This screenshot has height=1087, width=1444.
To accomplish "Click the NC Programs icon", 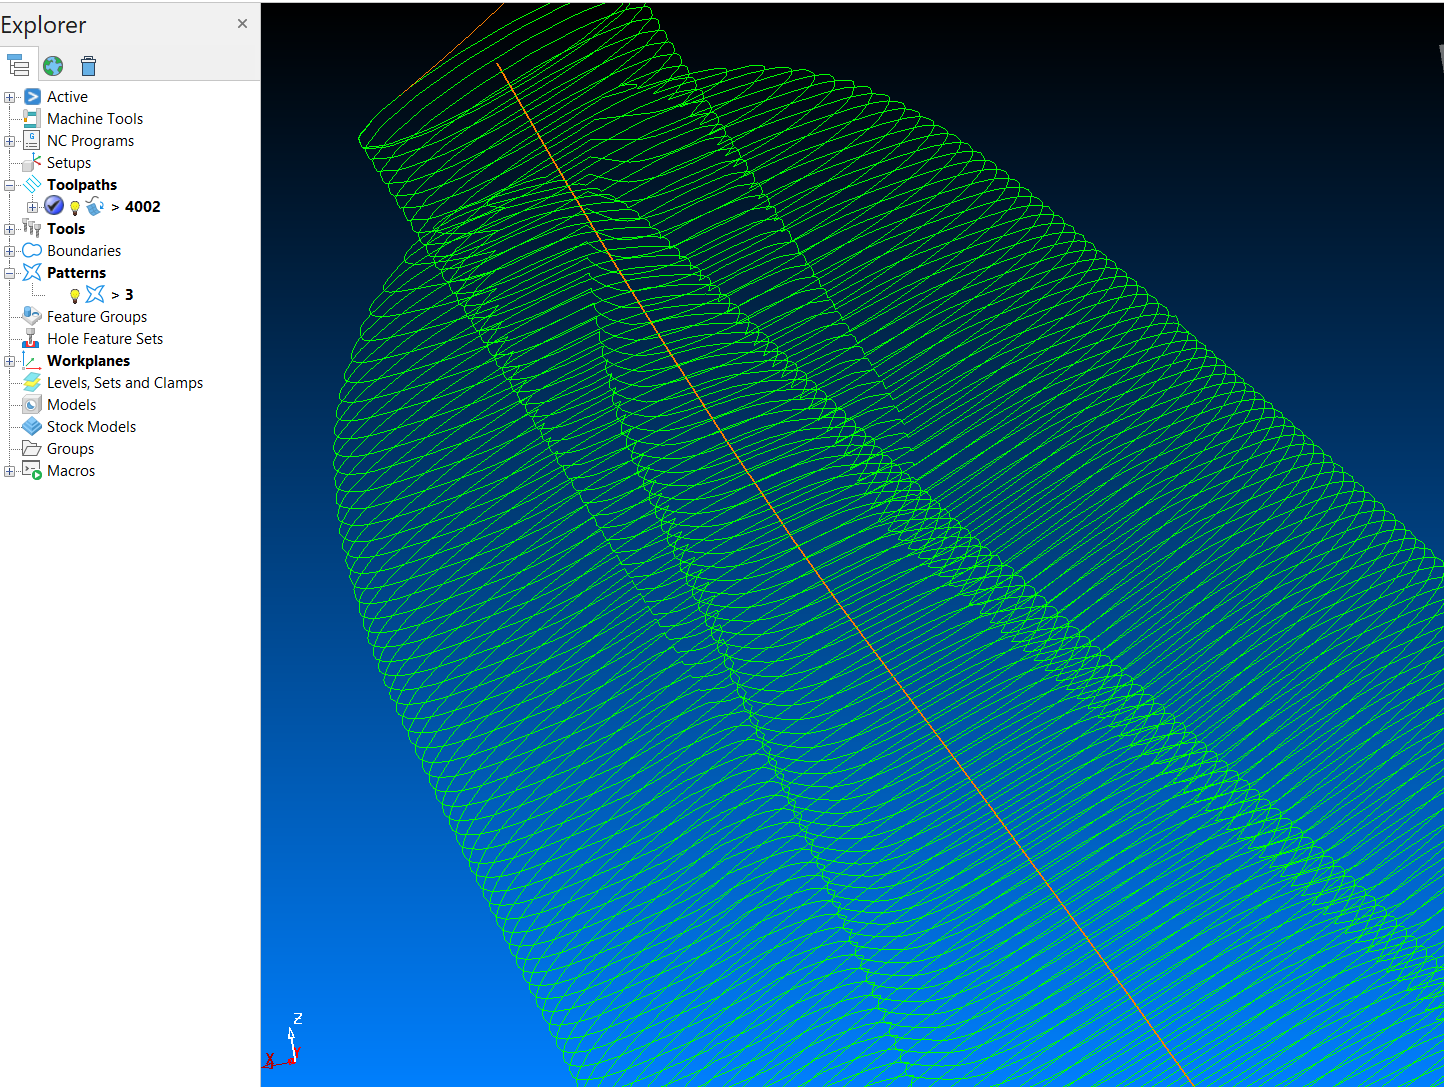I will pyautogui.click(x=29, y=140).
